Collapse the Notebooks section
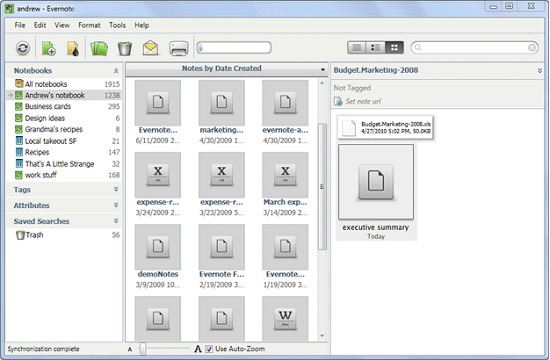Image resolution: width=550 pixels, height=360 pixels. pyautogui.click(x=116, y=71)
